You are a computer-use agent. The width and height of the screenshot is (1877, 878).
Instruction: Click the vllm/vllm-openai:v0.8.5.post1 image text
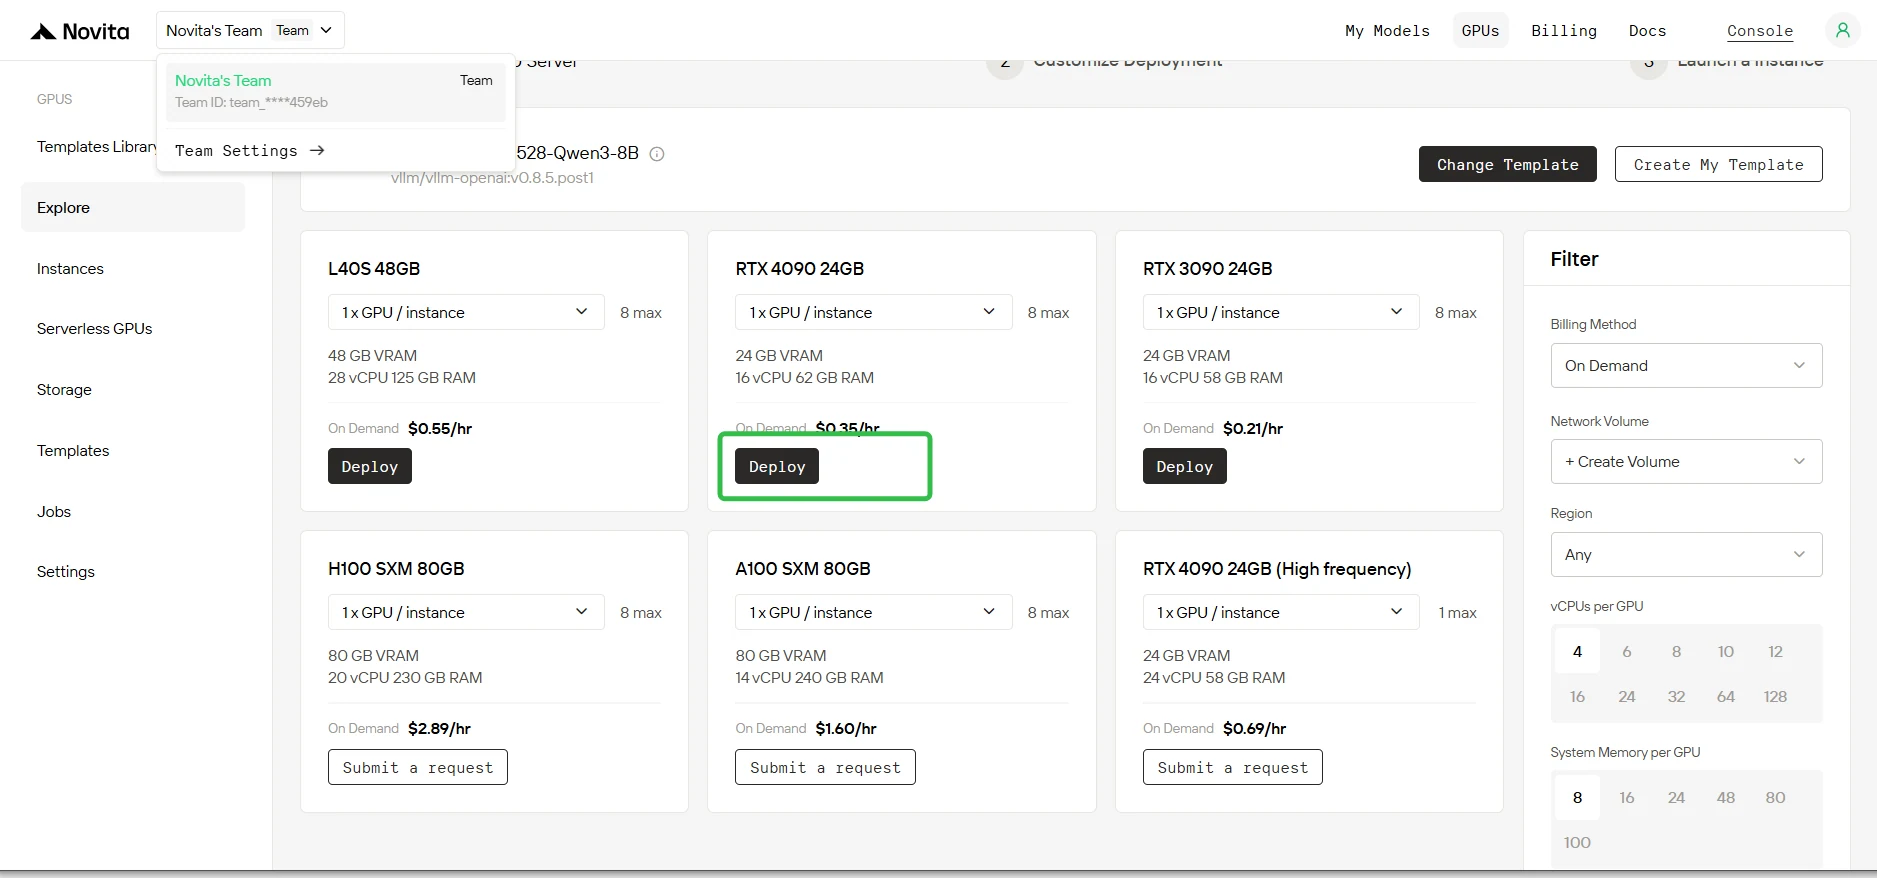(x=492, y=178)
